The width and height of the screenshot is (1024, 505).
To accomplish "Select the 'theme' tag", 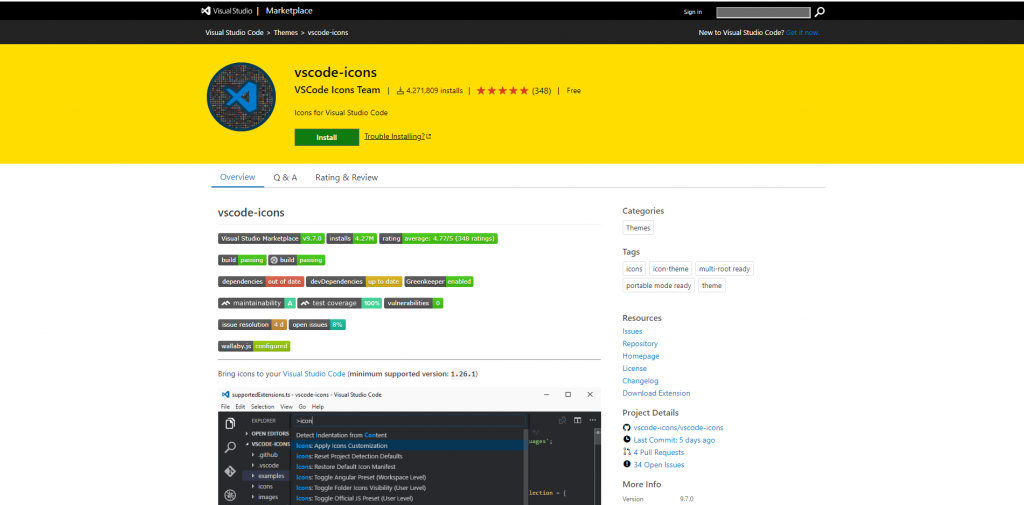I will click(712, 285).
